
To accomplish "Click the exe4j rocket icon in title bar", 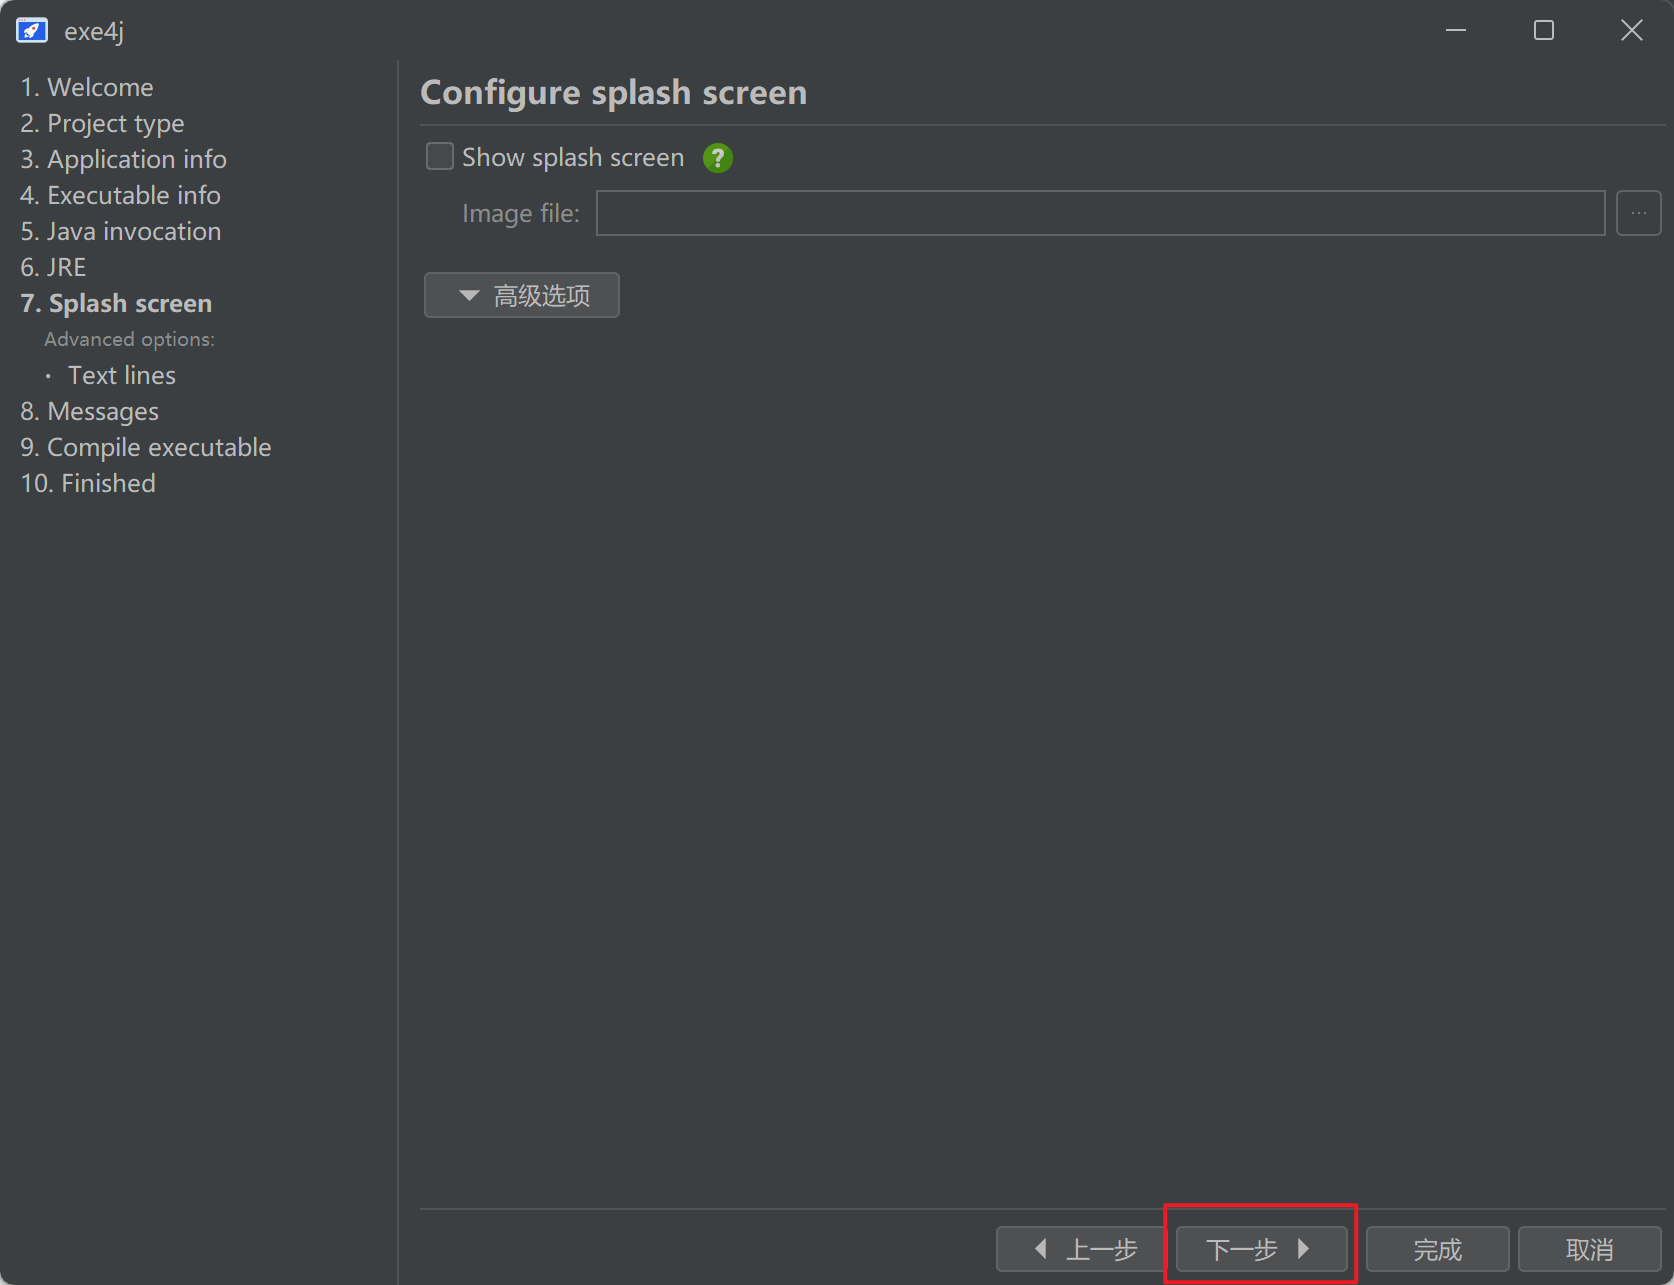I will pyautogui.click(x=32, y=31).
